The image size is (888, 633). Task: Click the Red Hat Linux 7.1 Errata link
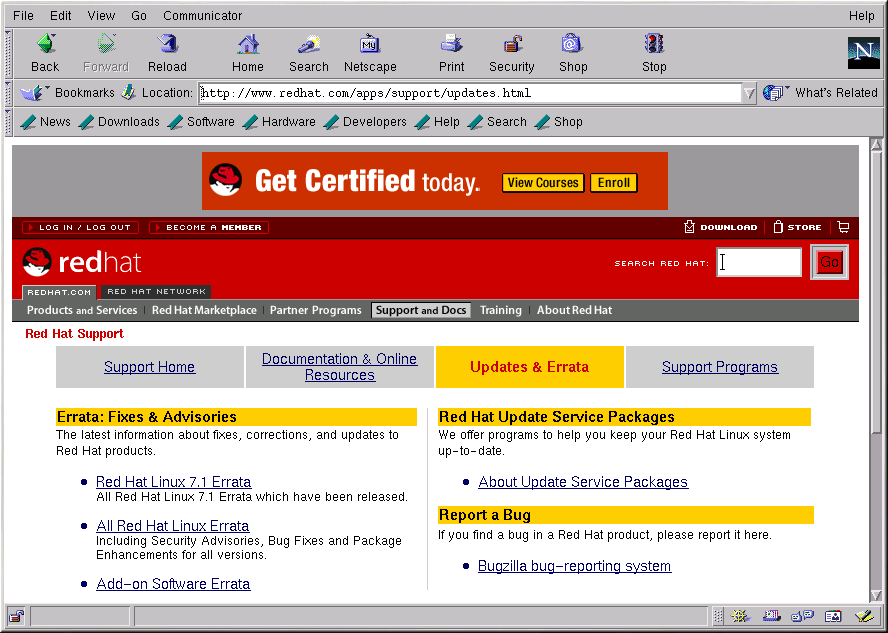coord(173,482)
